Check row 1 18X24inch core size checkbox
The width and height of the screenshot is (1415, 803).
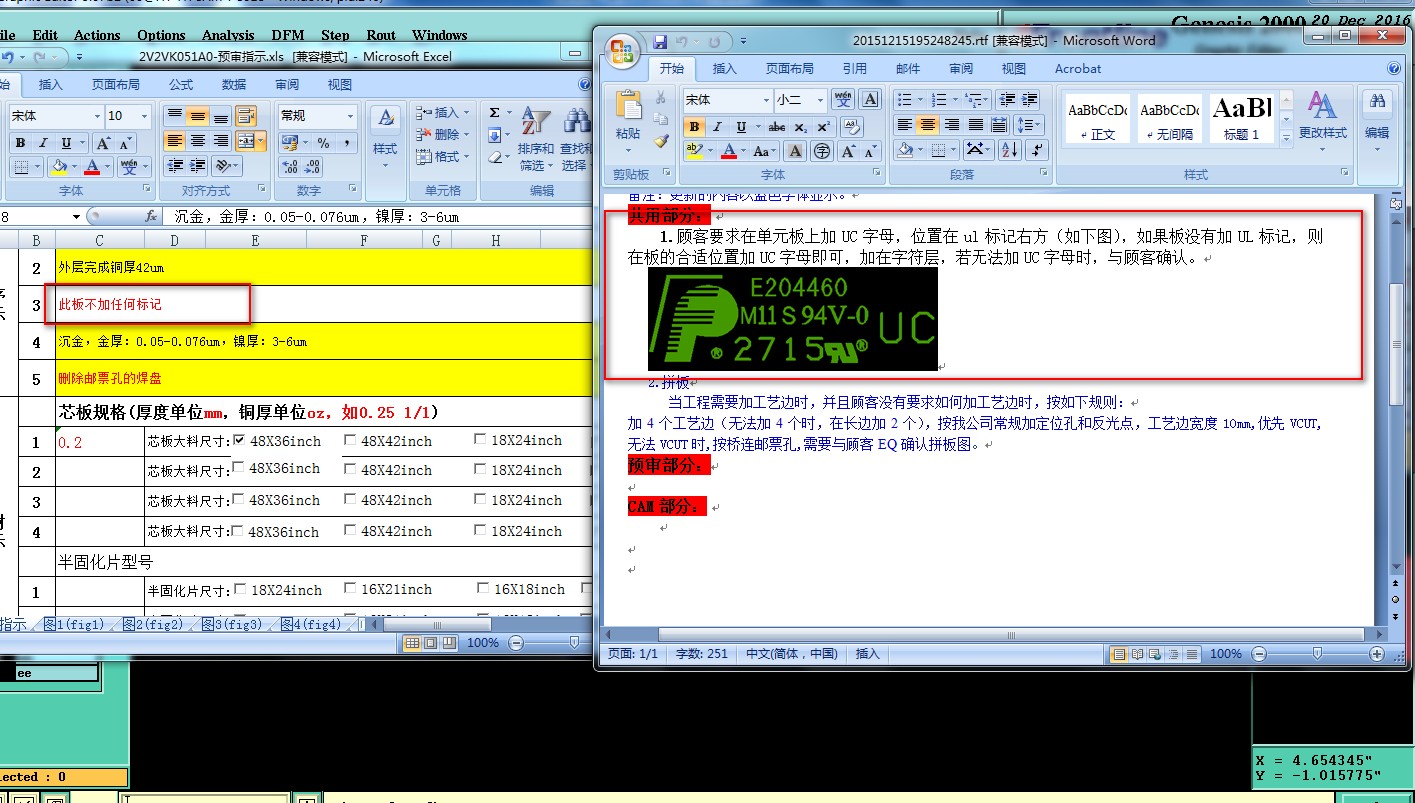tap(479, 440)
